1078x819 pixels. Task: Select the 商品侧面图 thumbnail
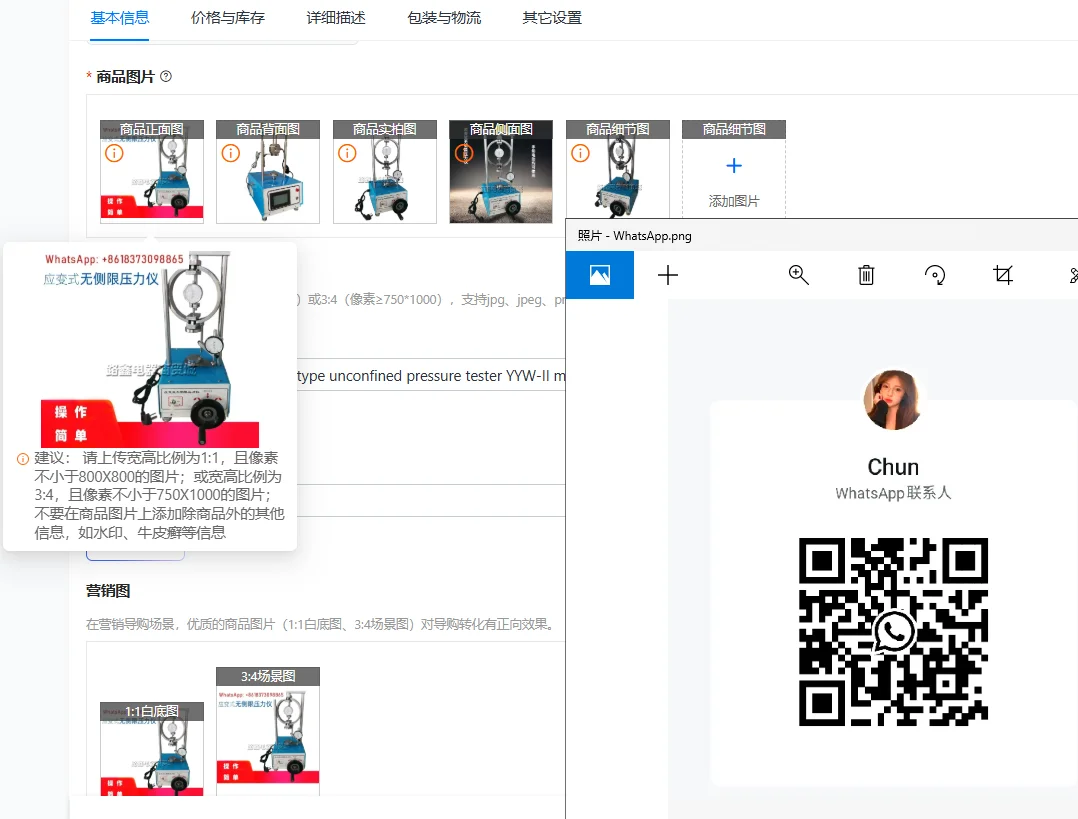[x=501, y=172]
